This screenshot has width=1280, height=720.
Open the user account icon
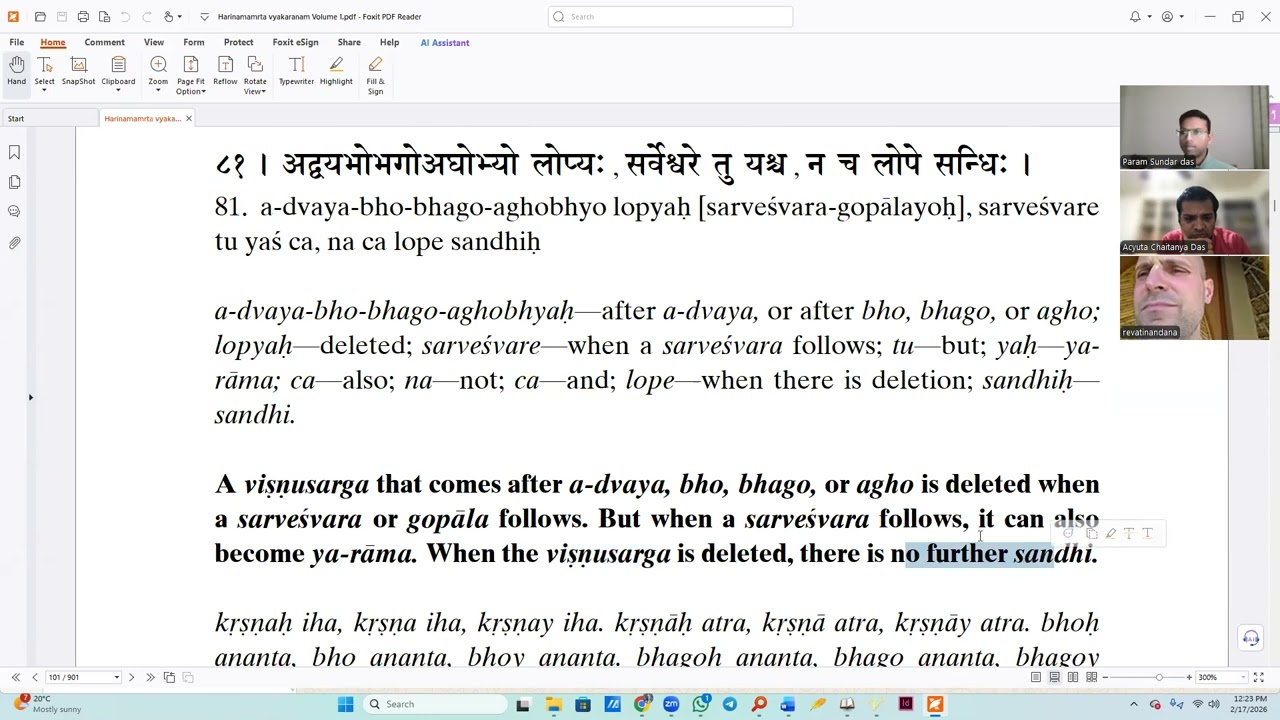(x=1167, y=17)
